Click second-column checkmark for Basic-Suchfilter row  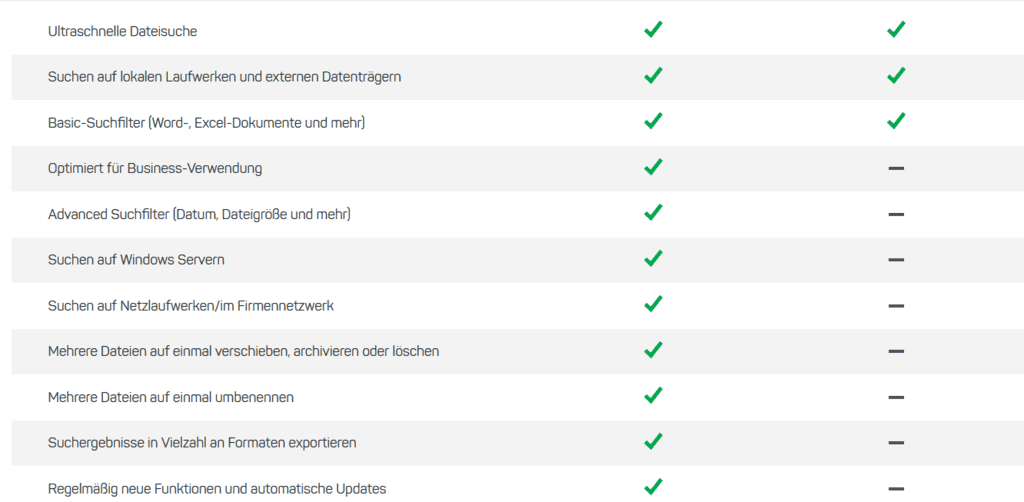coord(896,121)
